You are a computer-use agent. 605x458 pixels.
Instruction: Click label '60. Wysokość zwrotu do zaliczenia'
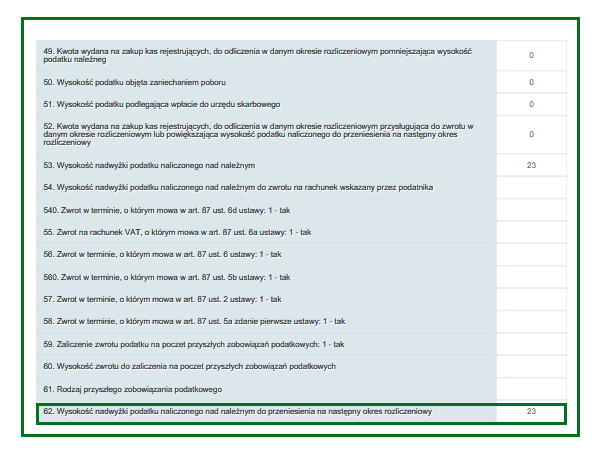click(189, 366)
